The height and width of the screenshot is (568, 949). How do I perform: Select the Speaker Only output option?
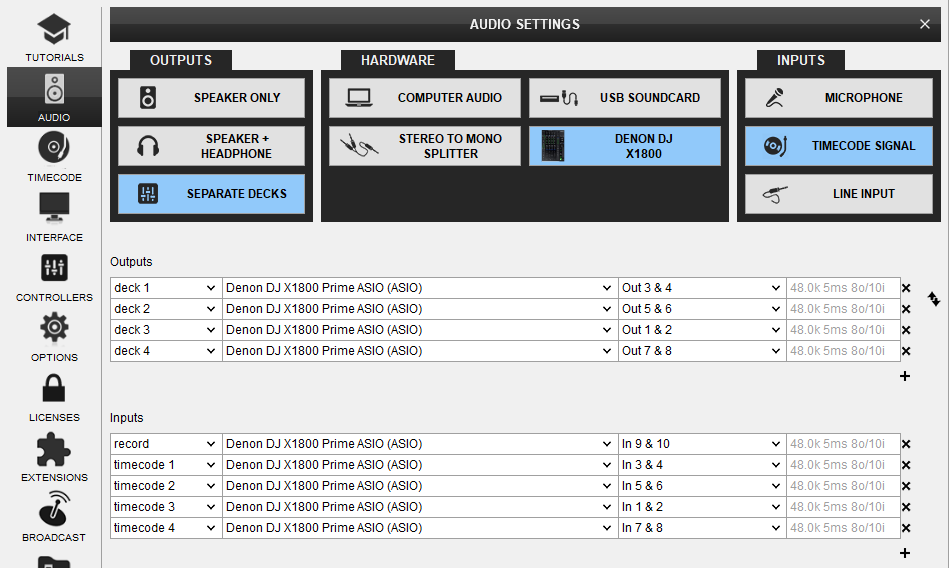(x=211, y=98)
